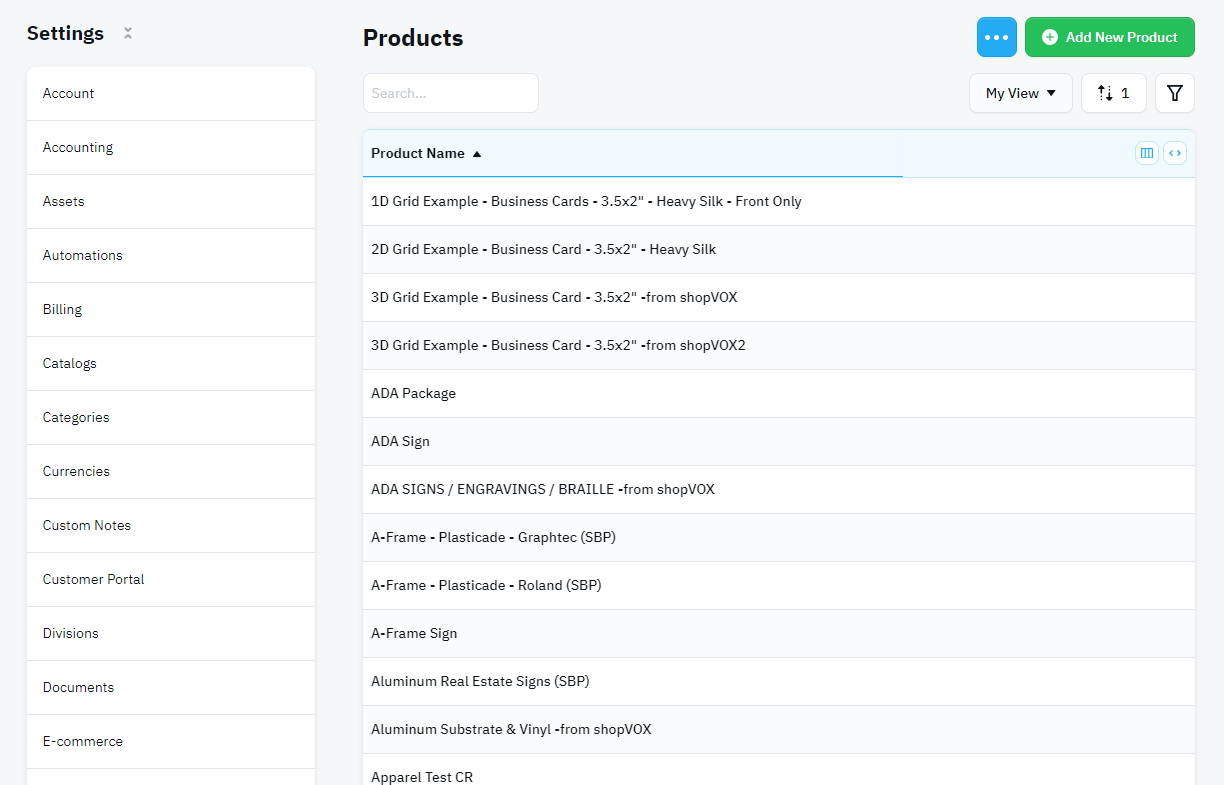The height and width of the screenshot is (785, 1224).
Task: Open the blue ellipsis options icon
Action: coord(996,37)
